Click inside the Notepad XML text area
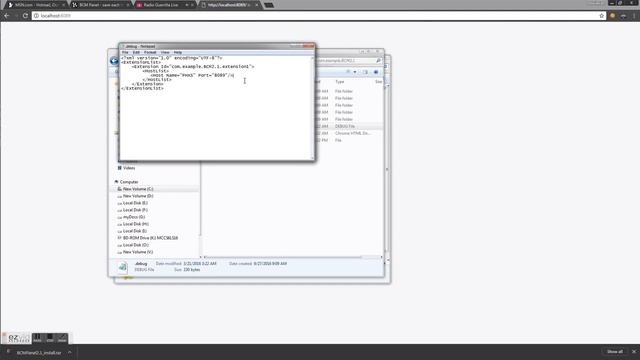This screenshot has height=360, width=640. [x=216, y=107]
